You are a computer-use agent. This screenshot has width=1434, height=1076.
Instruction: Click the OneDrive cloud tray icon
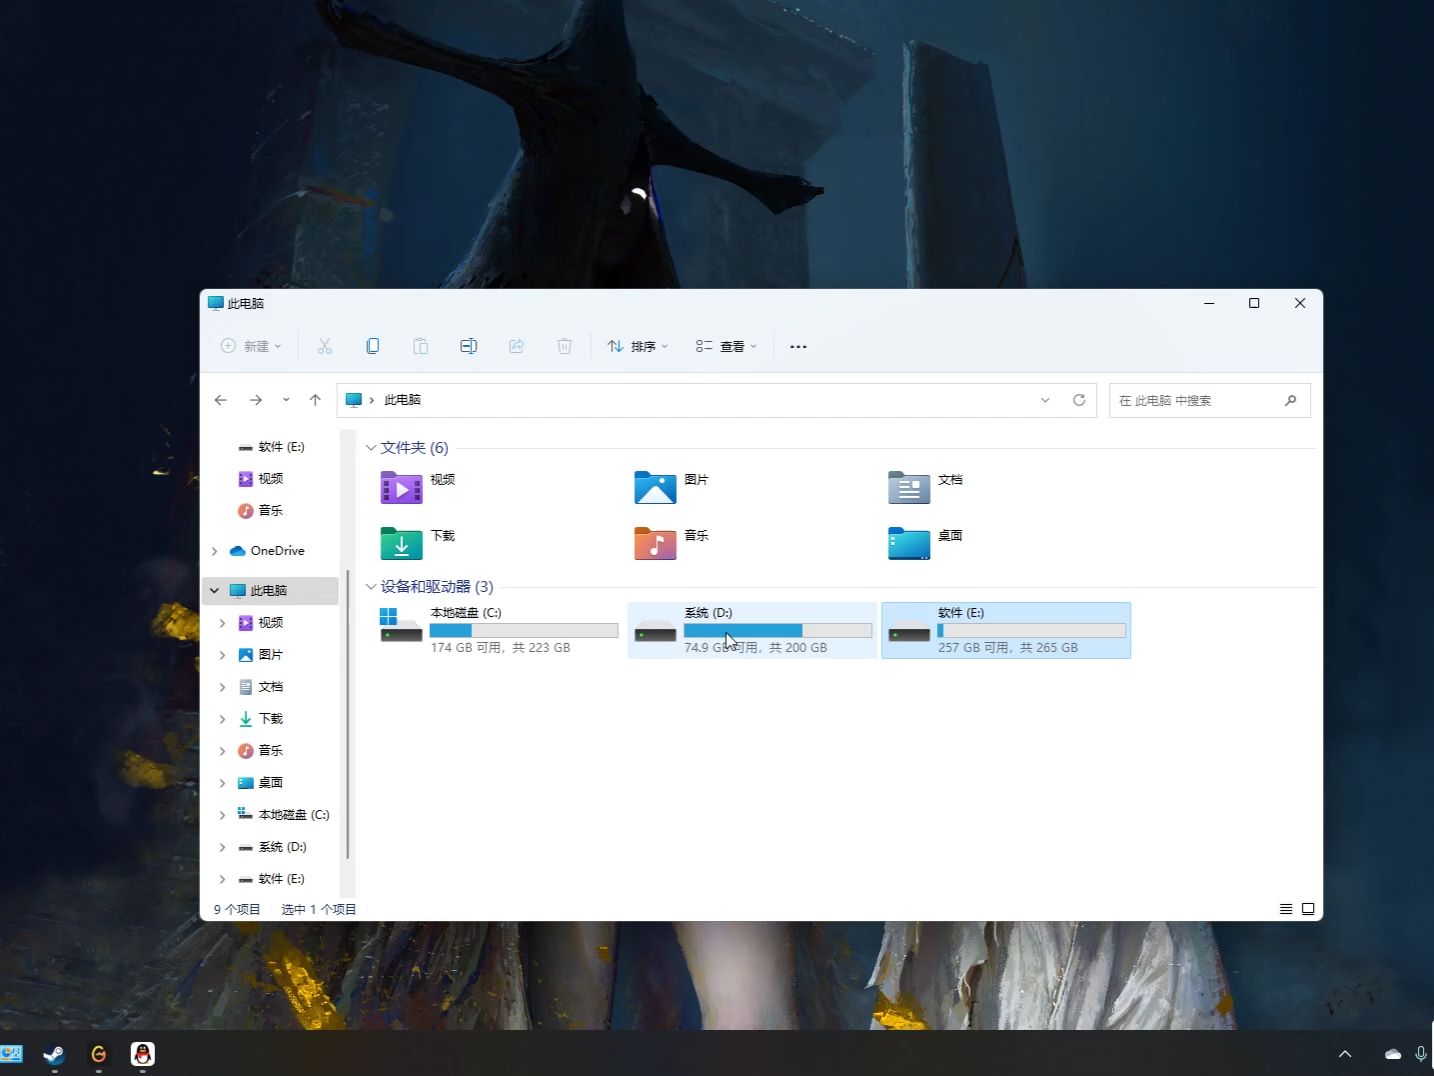coord(1393,1054)
